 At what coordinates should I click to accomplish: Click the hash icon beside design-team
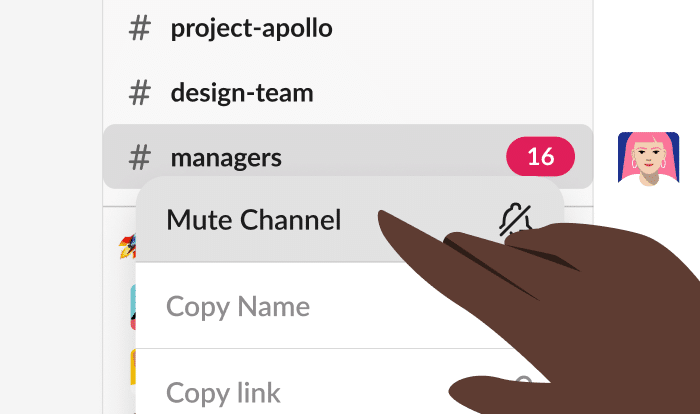(x=140, y=93)
